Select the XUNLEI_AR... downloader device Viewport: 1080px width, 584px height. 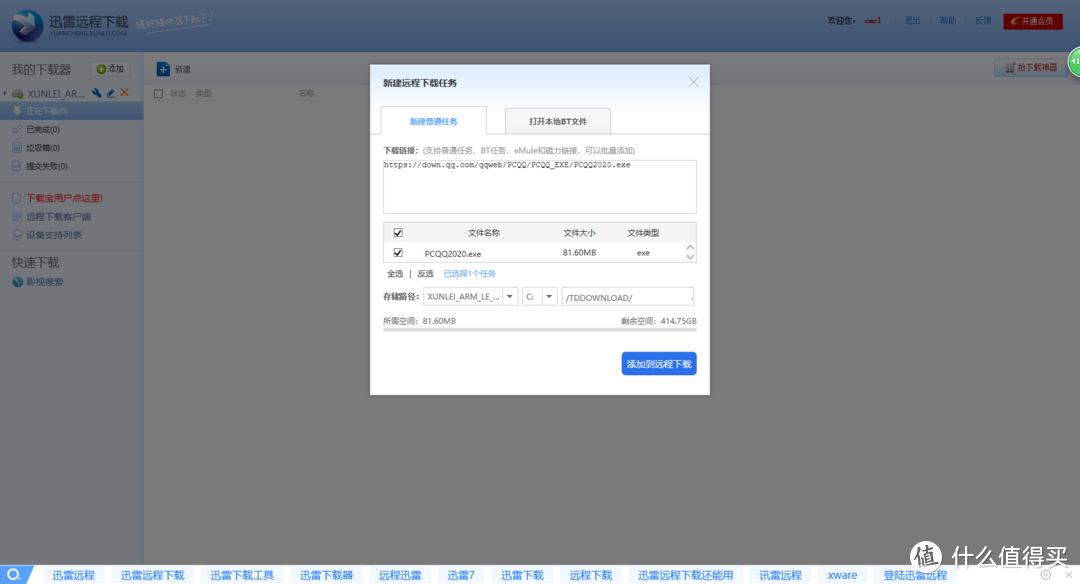click(x=55, y=93)
